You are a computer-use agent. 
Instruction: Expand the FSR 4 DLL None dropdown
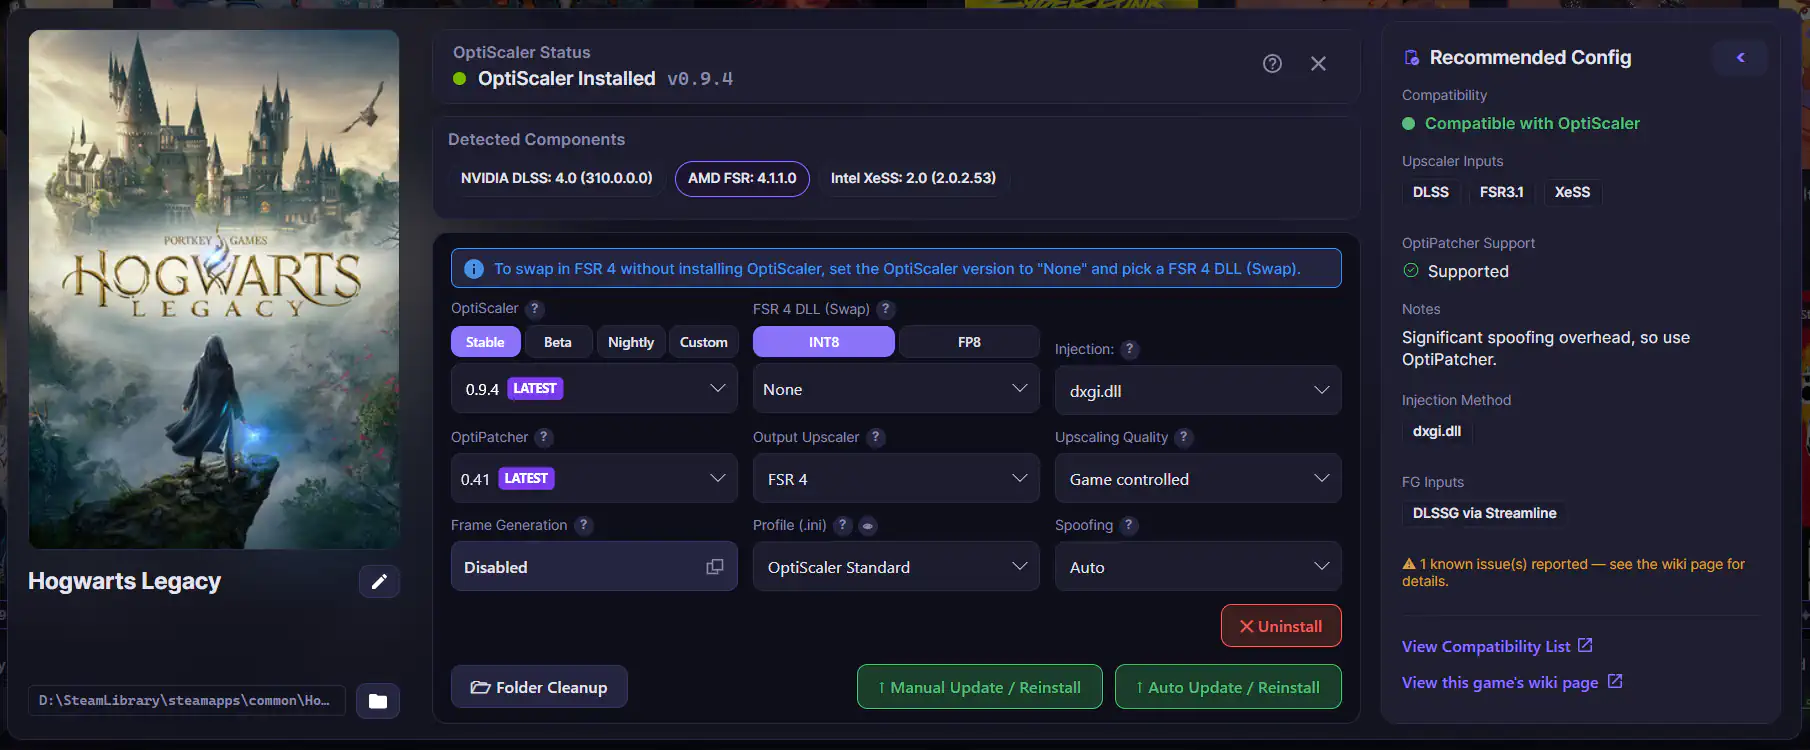896,389
